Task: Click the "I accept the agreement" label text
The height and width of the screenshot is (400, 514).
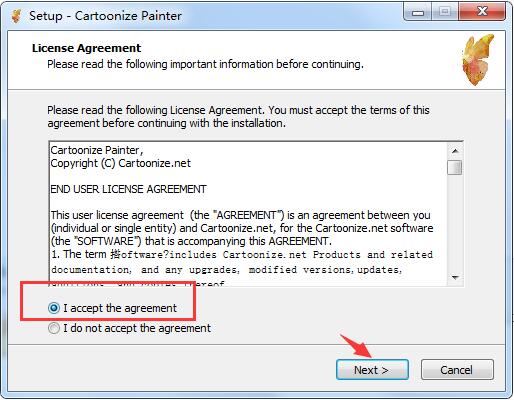Action: (x=120, y=308)
